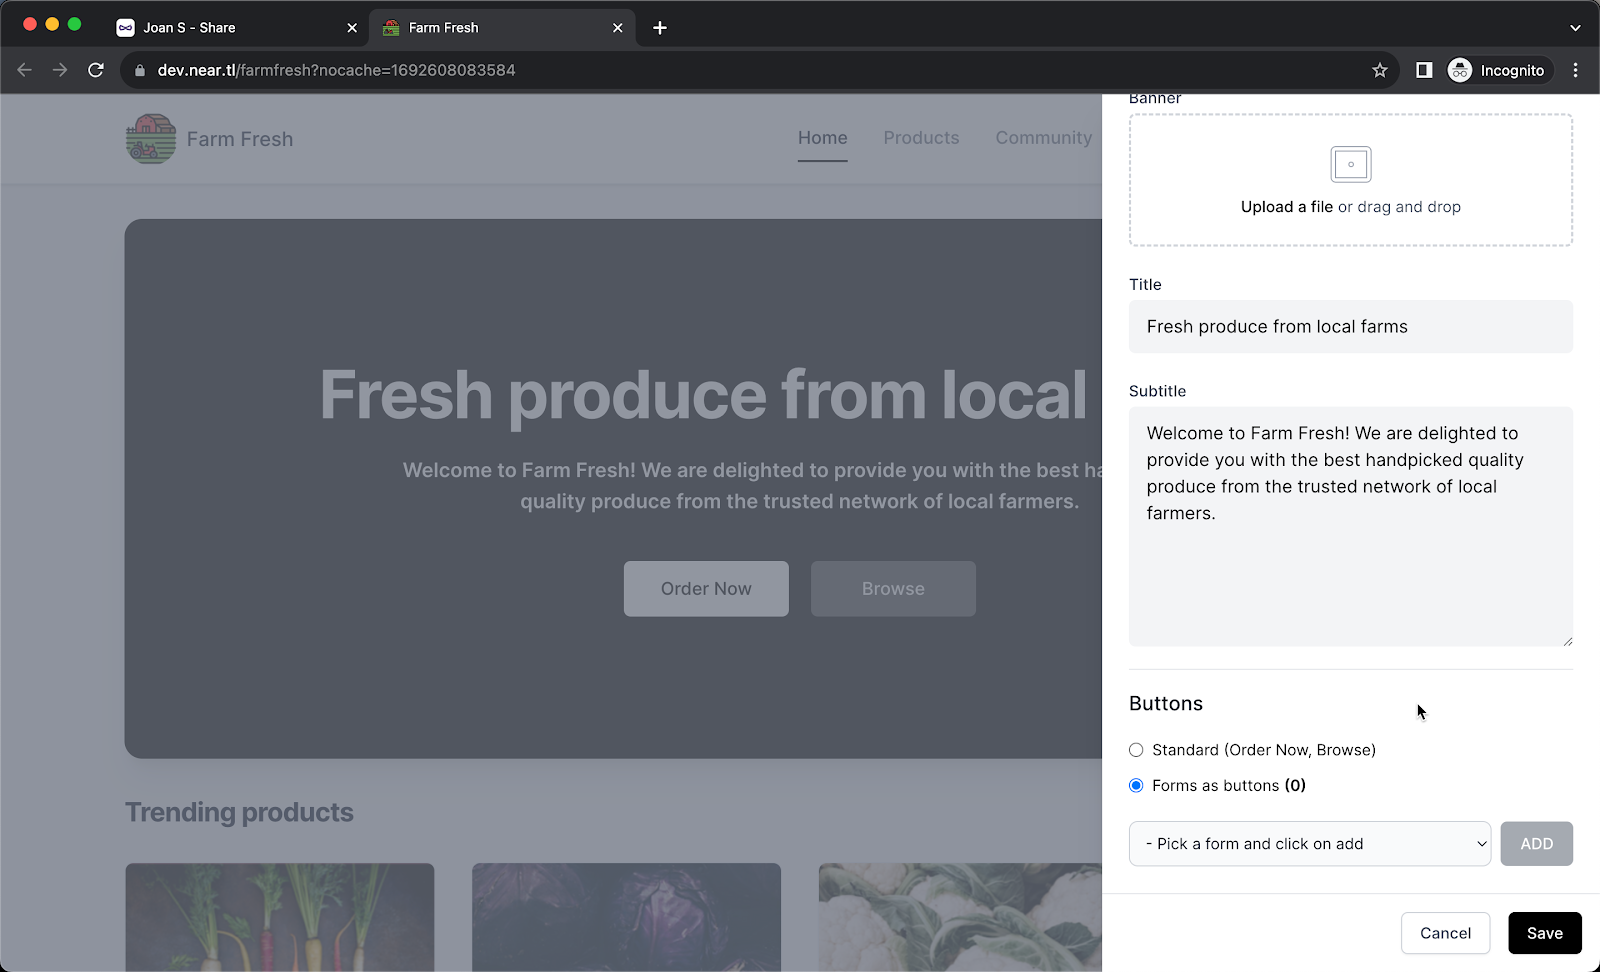Image resolution: width=1600 pixels, height=972 pixels.
Task: Click the forward navigation arrow
Action: coord(60,70)
